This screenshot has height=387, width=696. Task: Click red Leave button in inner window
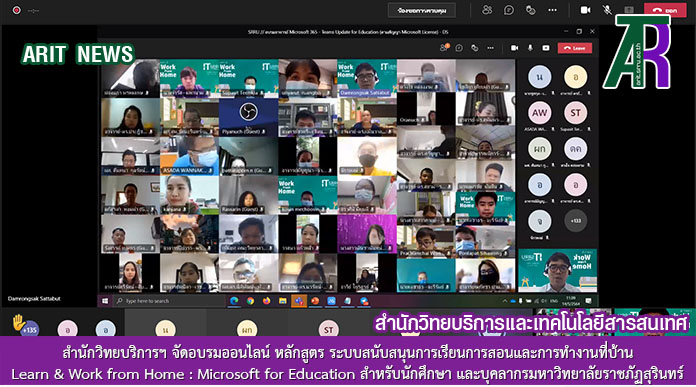coord(574,47)
